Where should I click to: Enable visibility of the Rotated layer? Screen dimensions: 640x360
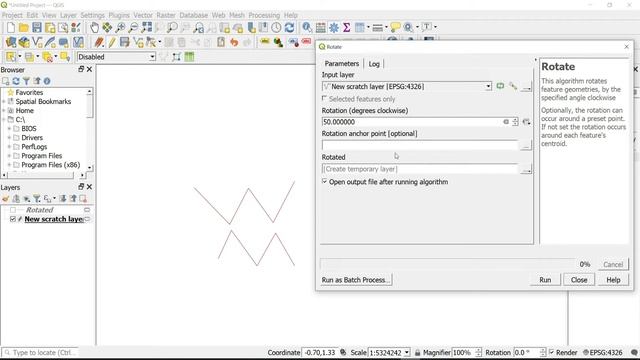click(x=13, y=210)
